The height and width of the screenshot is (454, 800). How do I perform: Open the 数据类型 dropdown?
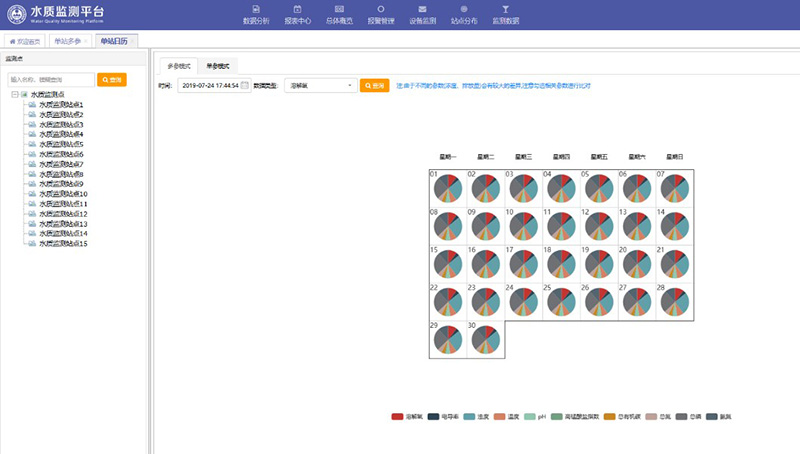pyautogui.click(x=320, y=86)
